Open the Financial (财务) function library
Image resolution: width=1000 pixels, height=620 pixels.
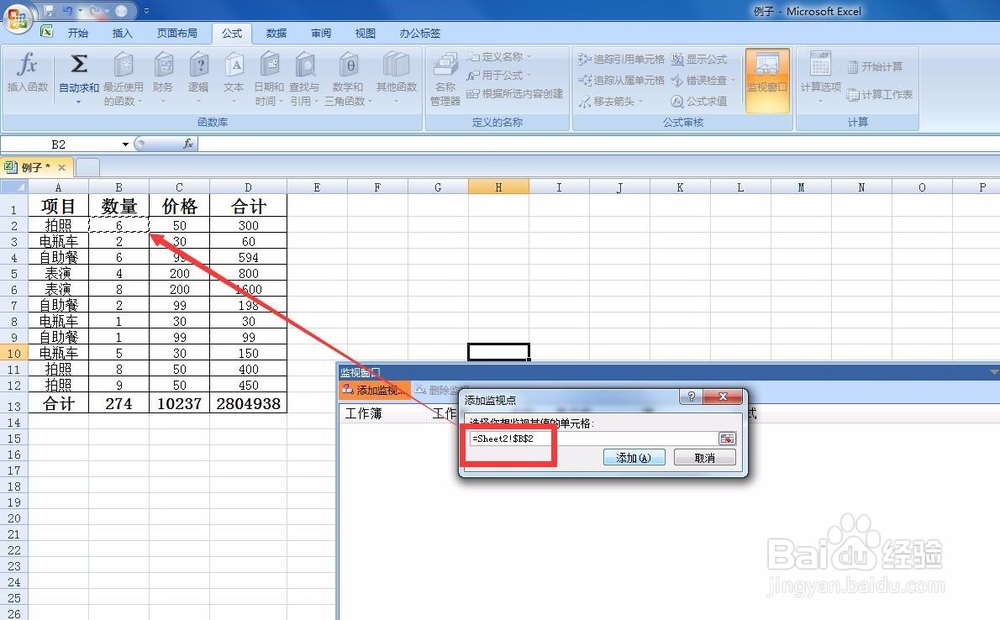tap(163, 78)
